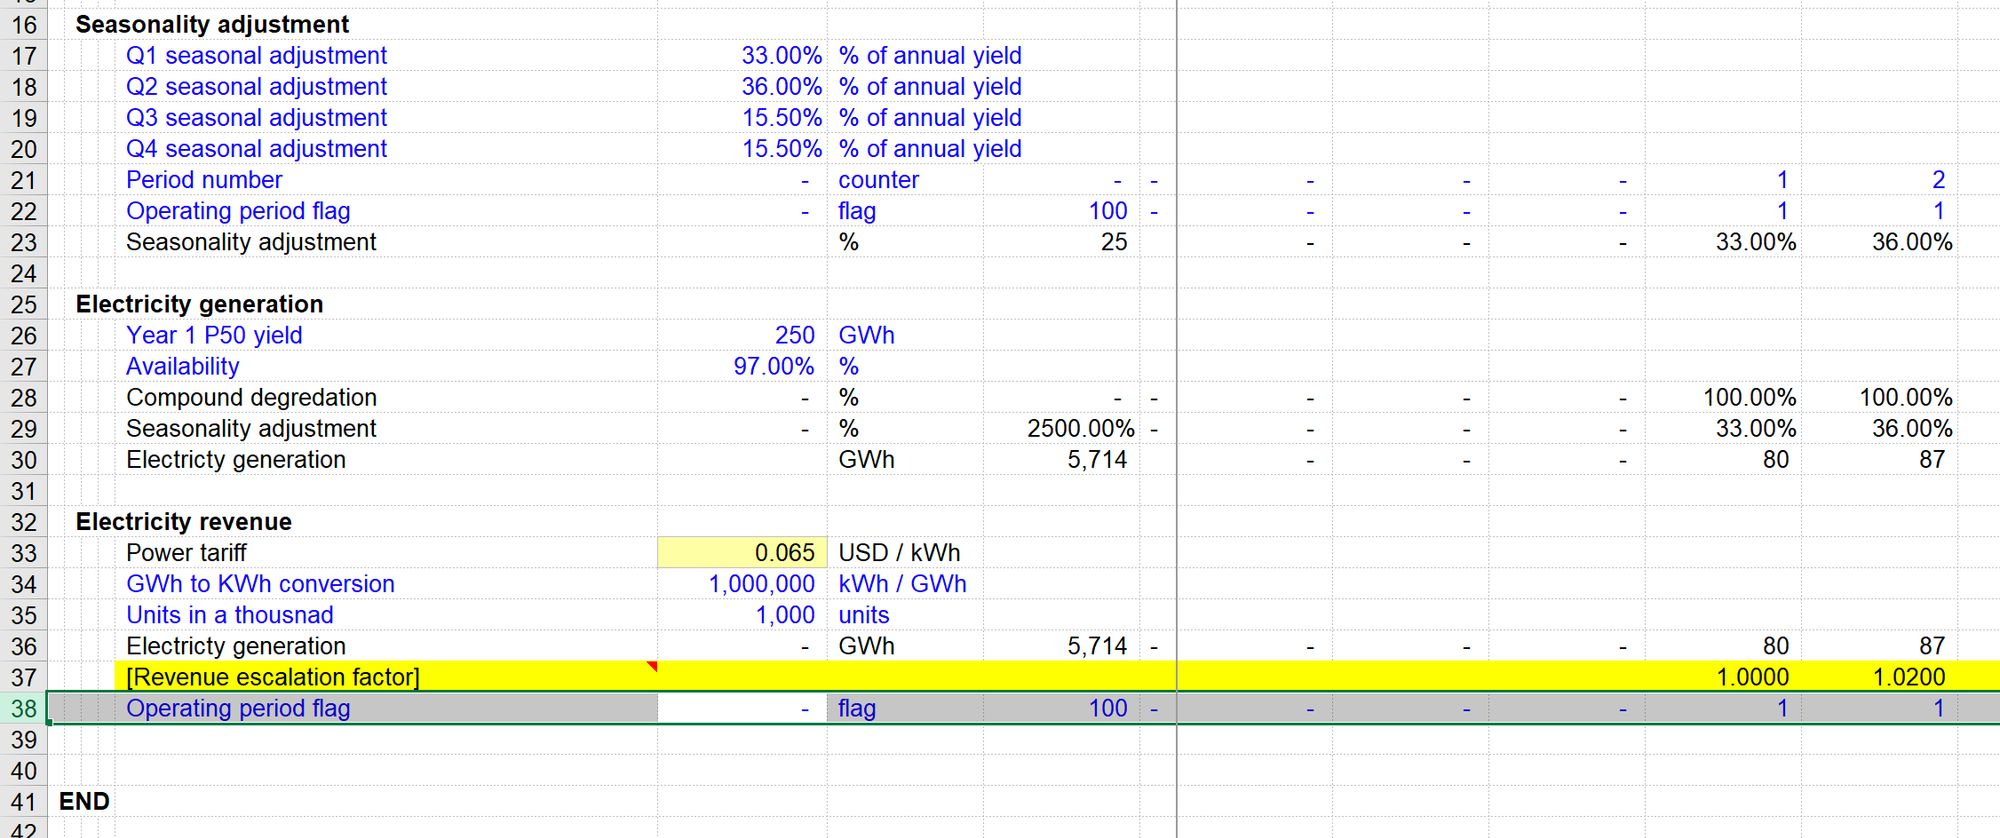
Task: Click the "Period number" label cell
Action: [x=204, y=180]
